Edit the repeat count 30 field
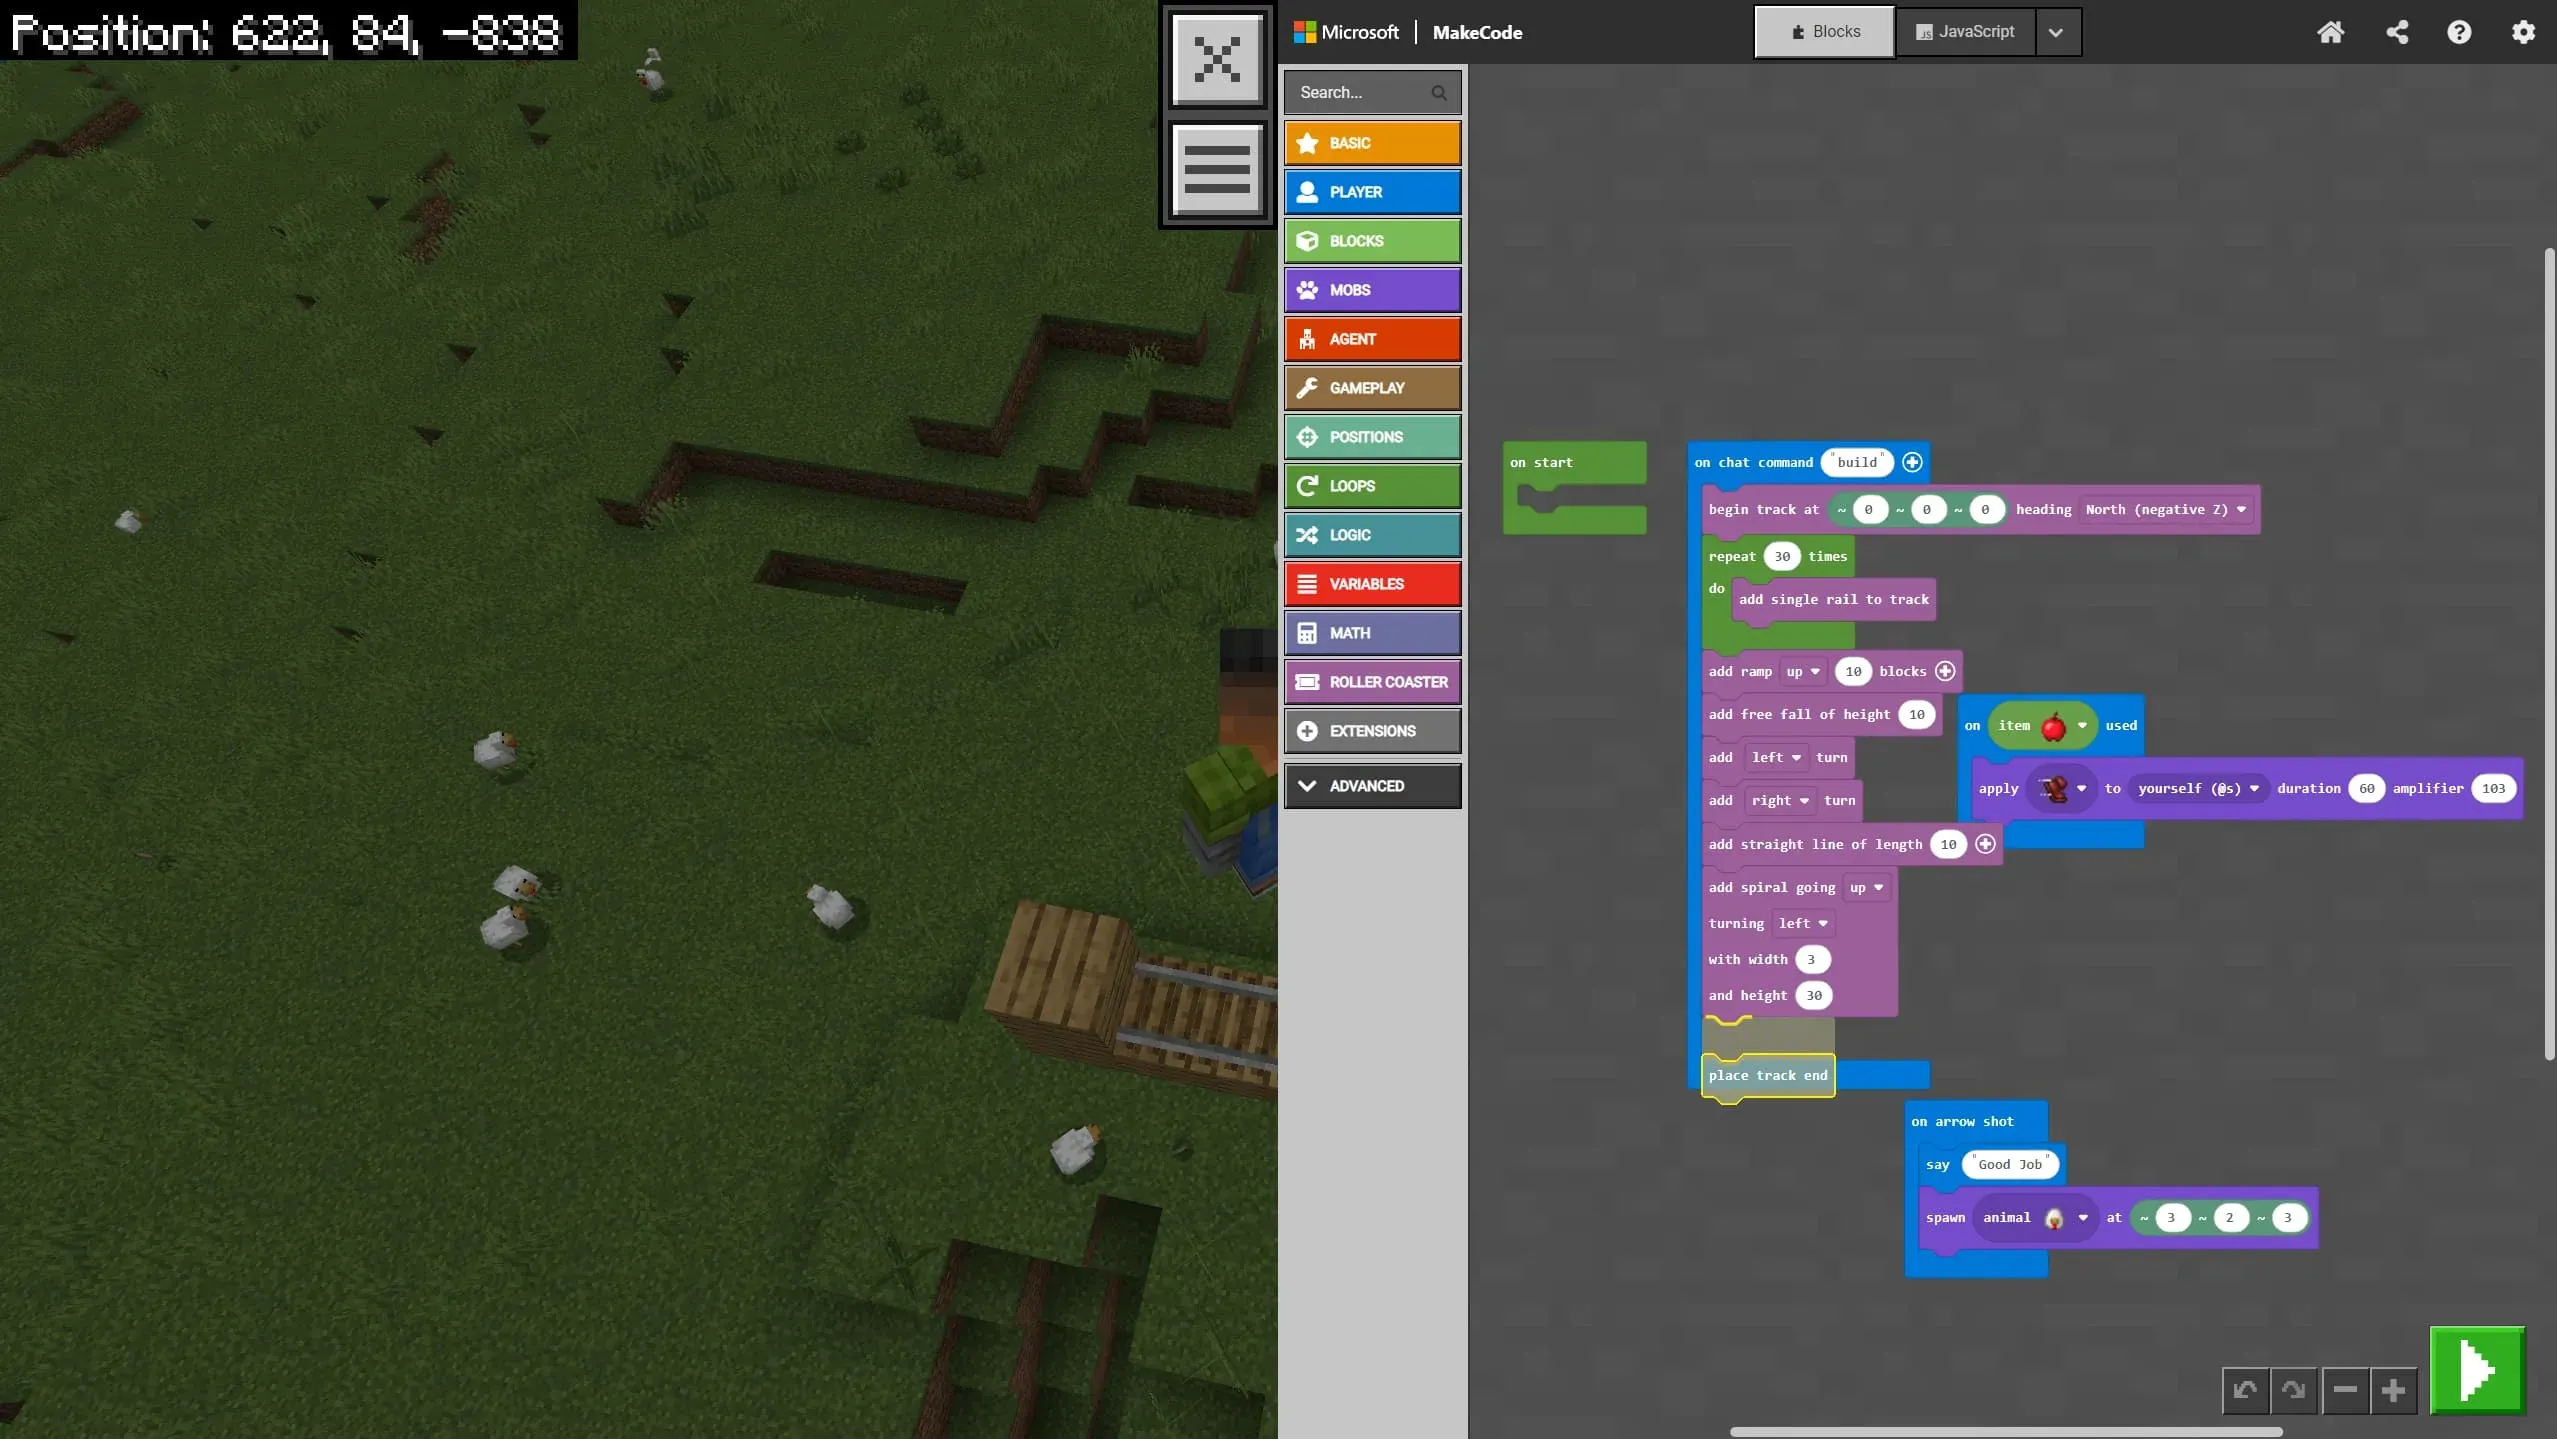 1782,557
